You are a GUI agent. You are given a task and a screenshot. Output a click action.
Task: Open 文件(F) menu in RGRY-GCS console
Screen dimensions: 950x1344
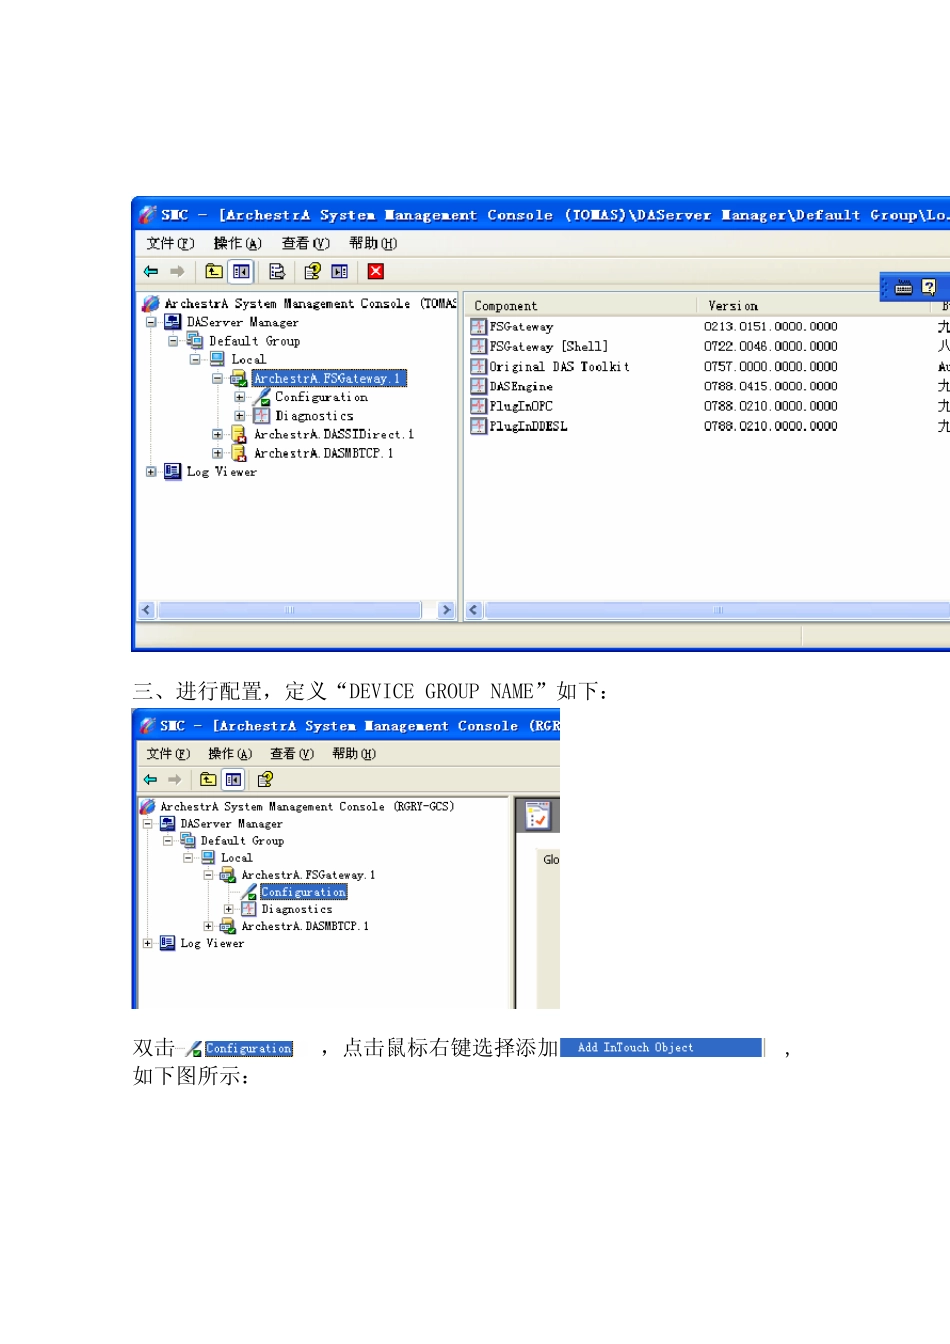point(168,753)
